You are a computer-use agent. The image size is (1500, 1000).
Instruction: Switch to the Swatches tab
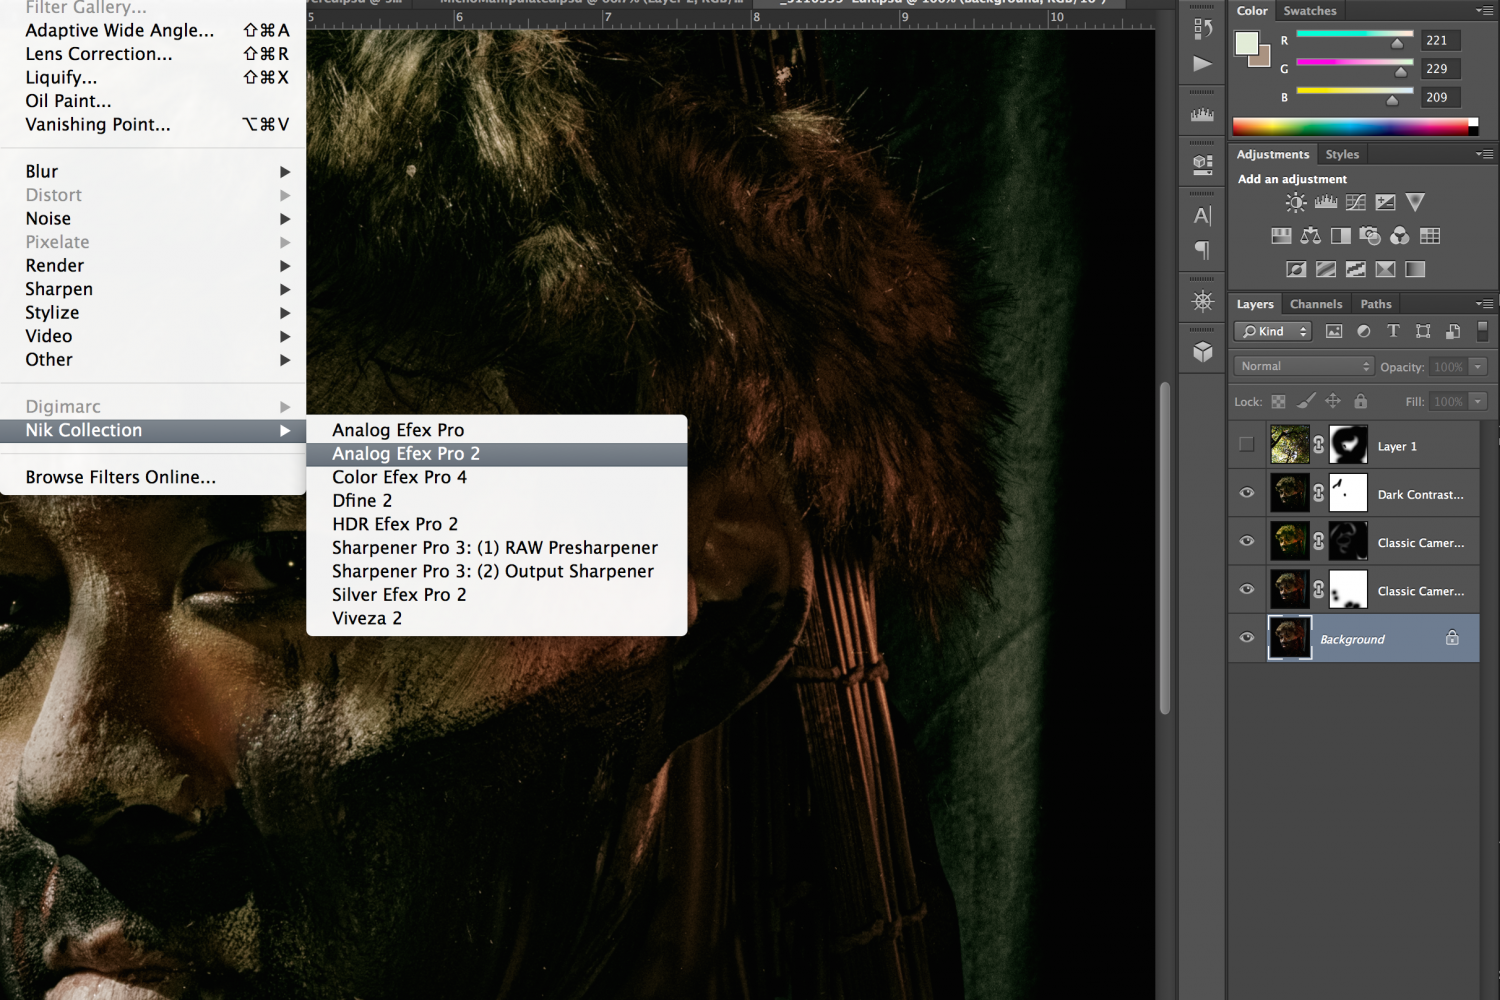pos(1310,11)
